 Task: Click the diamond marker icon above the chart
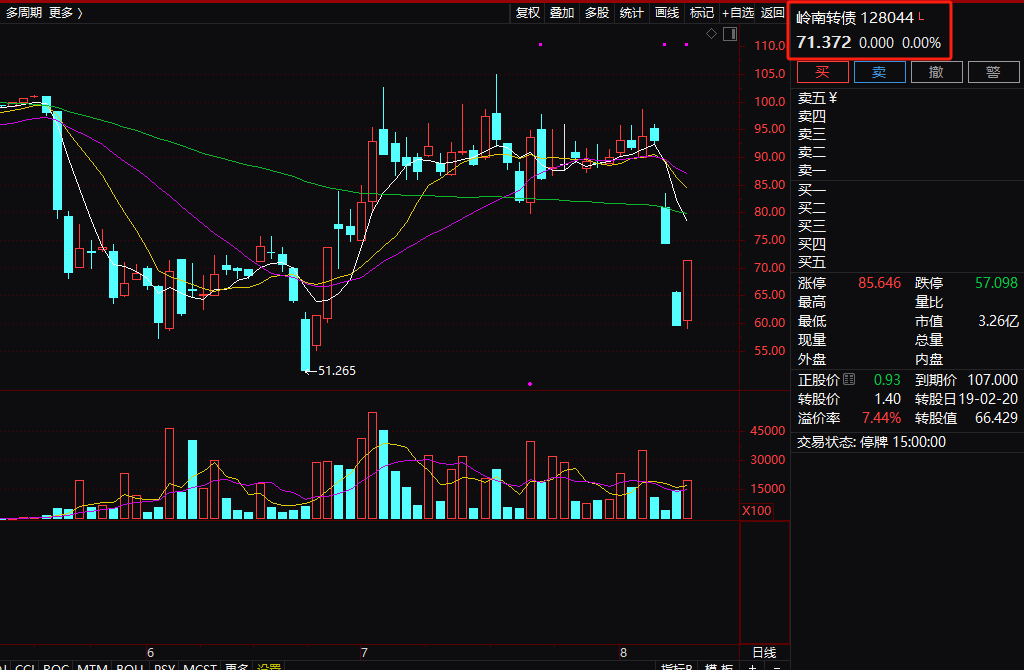(711, 34)
